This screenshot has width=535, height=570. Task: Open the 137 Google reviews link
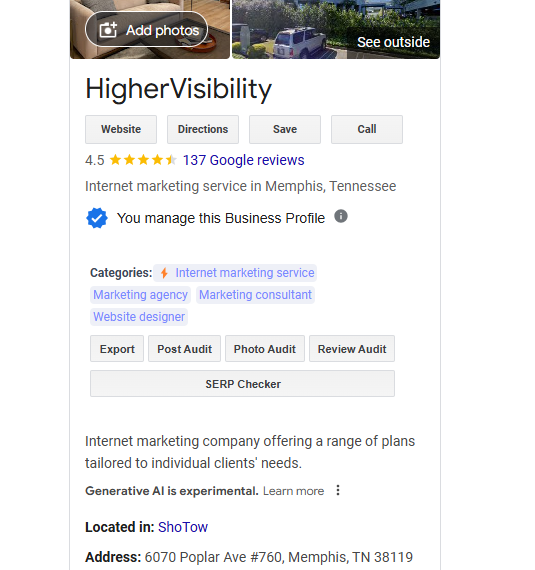(244, 160)
